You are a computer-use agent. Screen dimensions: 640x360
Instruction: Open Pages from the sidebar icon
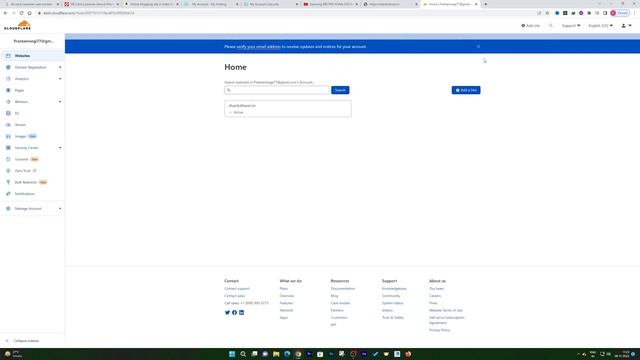coord(8,90)
